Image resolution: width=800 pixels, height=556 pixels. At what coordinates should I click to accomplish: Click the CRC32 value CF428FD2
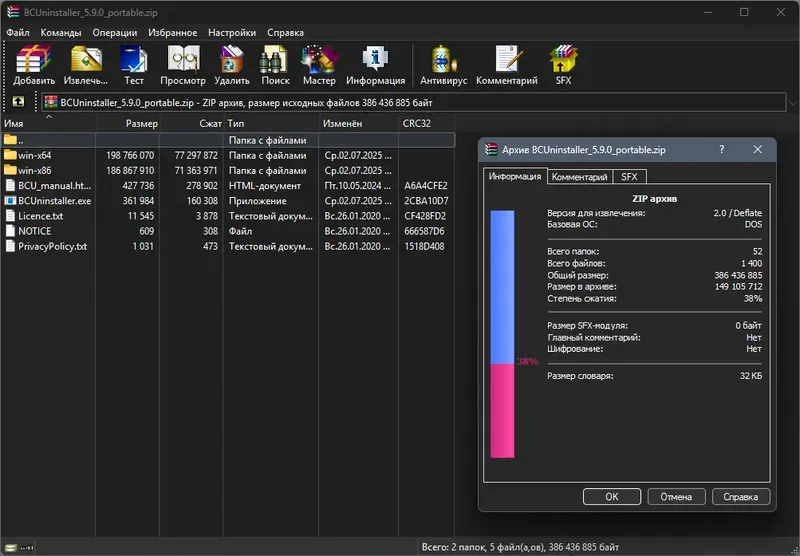point(425,216)
